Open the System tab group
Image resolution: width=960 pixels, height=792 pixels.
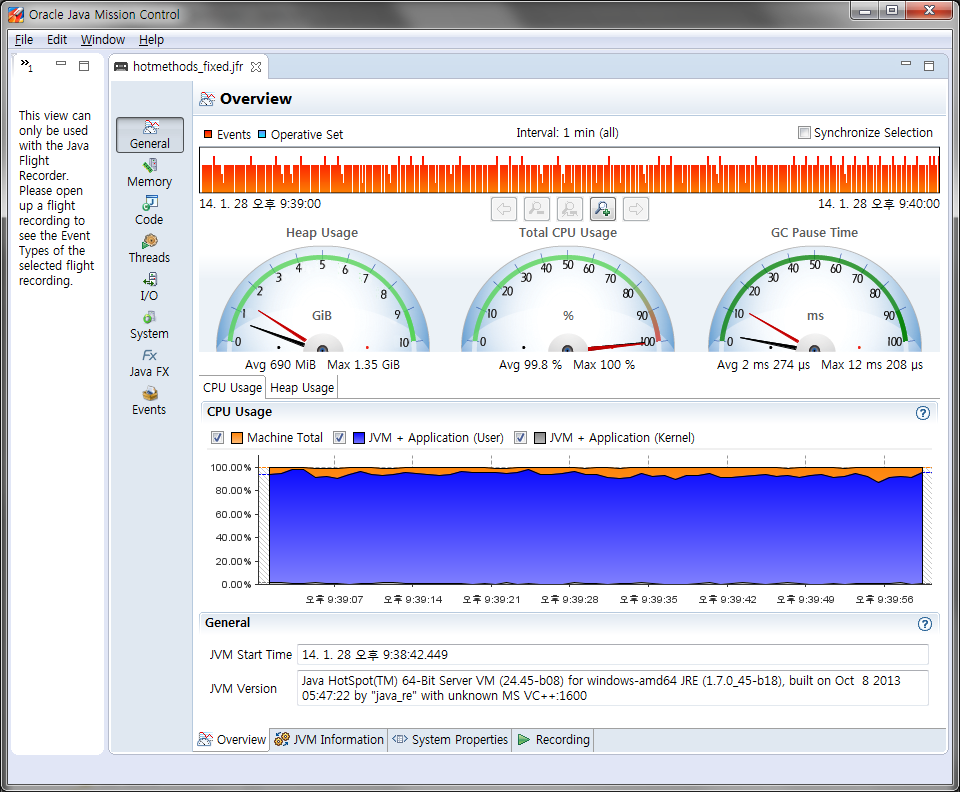pos(149,325)
